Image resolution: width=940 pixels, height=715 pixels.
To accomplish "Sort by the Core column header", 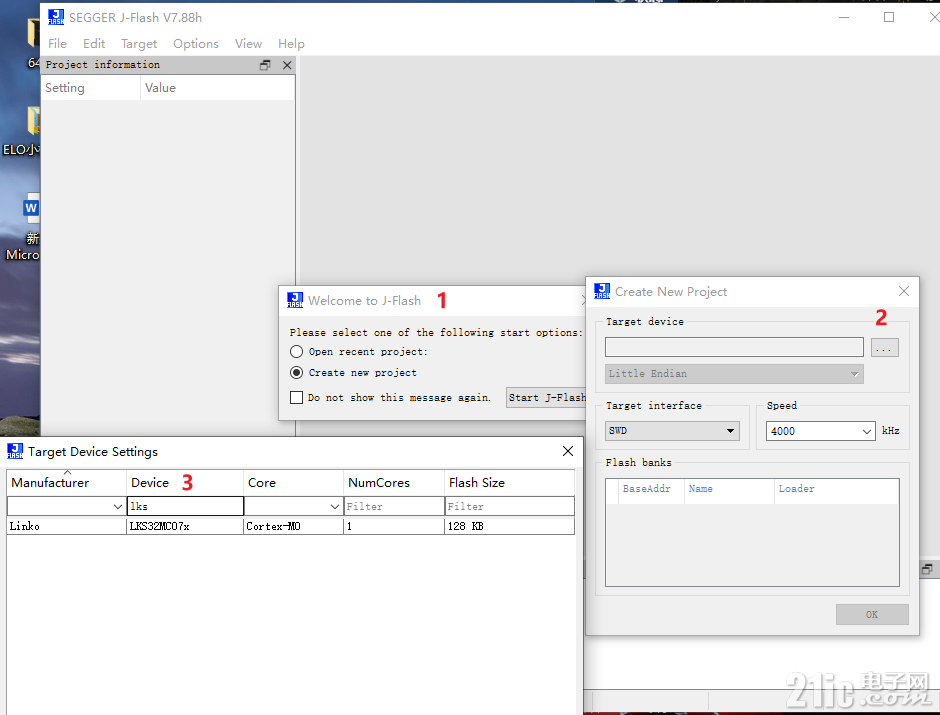I will [x=293, y=482].
